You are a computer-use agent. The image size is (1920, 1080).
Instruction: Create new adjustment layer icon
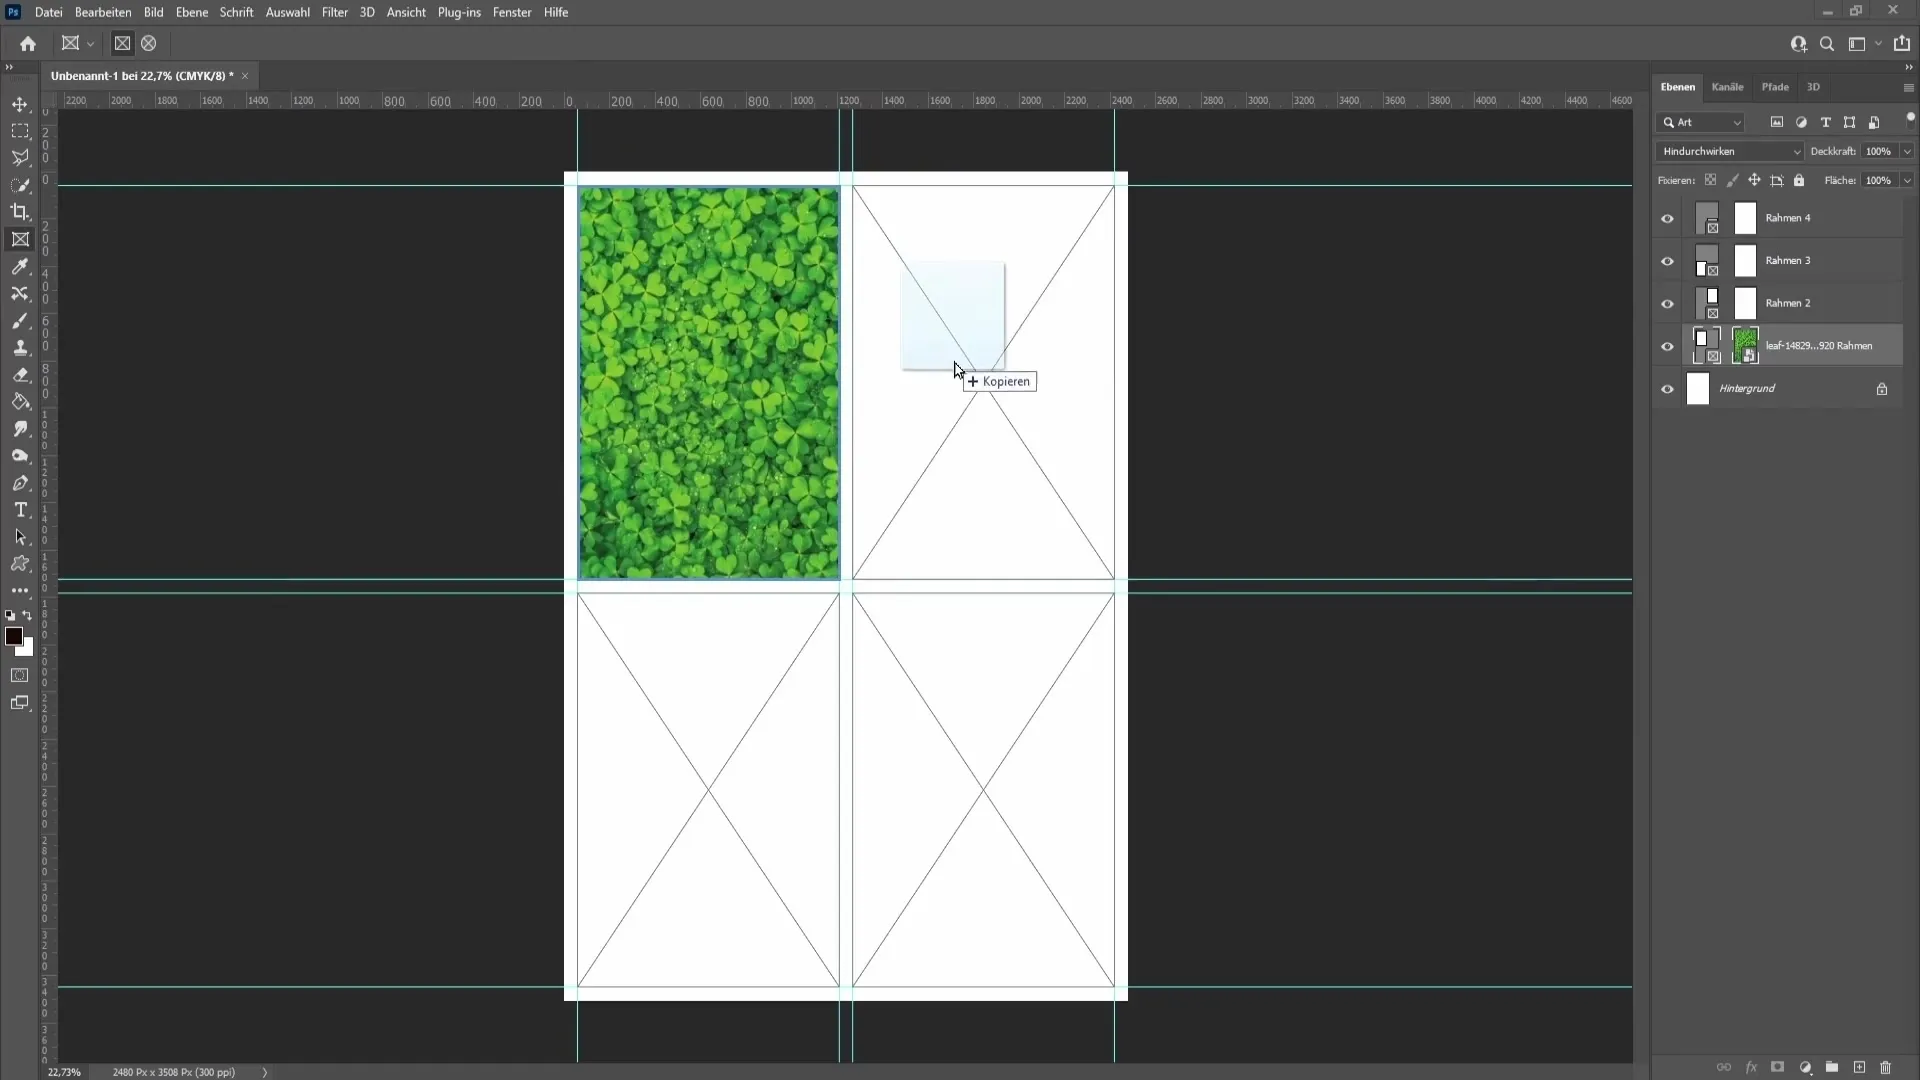point(1805,1068)
